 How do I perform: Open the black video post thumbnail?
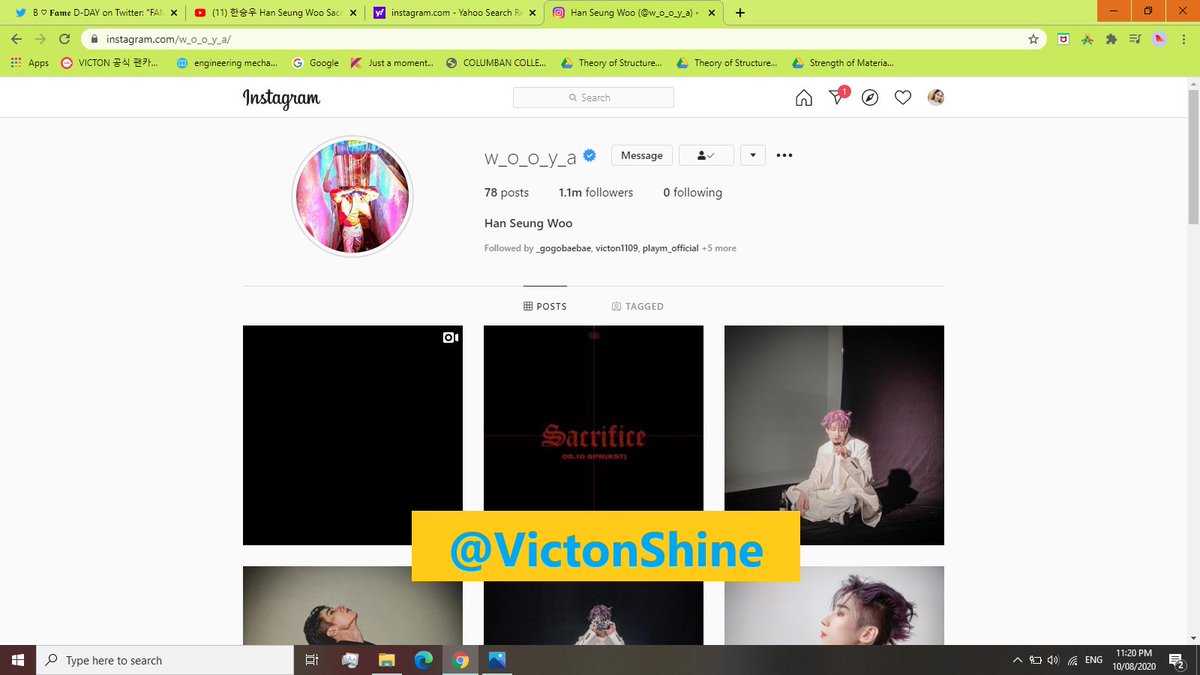pos(353,435)
